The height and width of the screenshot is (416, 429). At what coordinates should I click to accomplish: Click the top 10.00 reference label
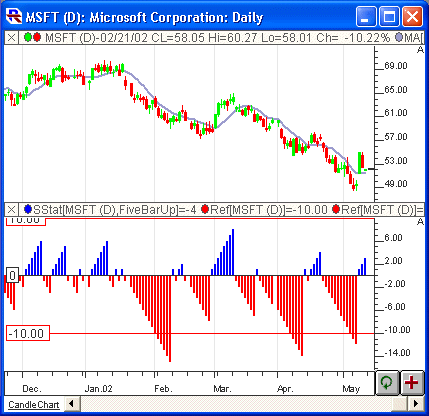click(26, 221)
